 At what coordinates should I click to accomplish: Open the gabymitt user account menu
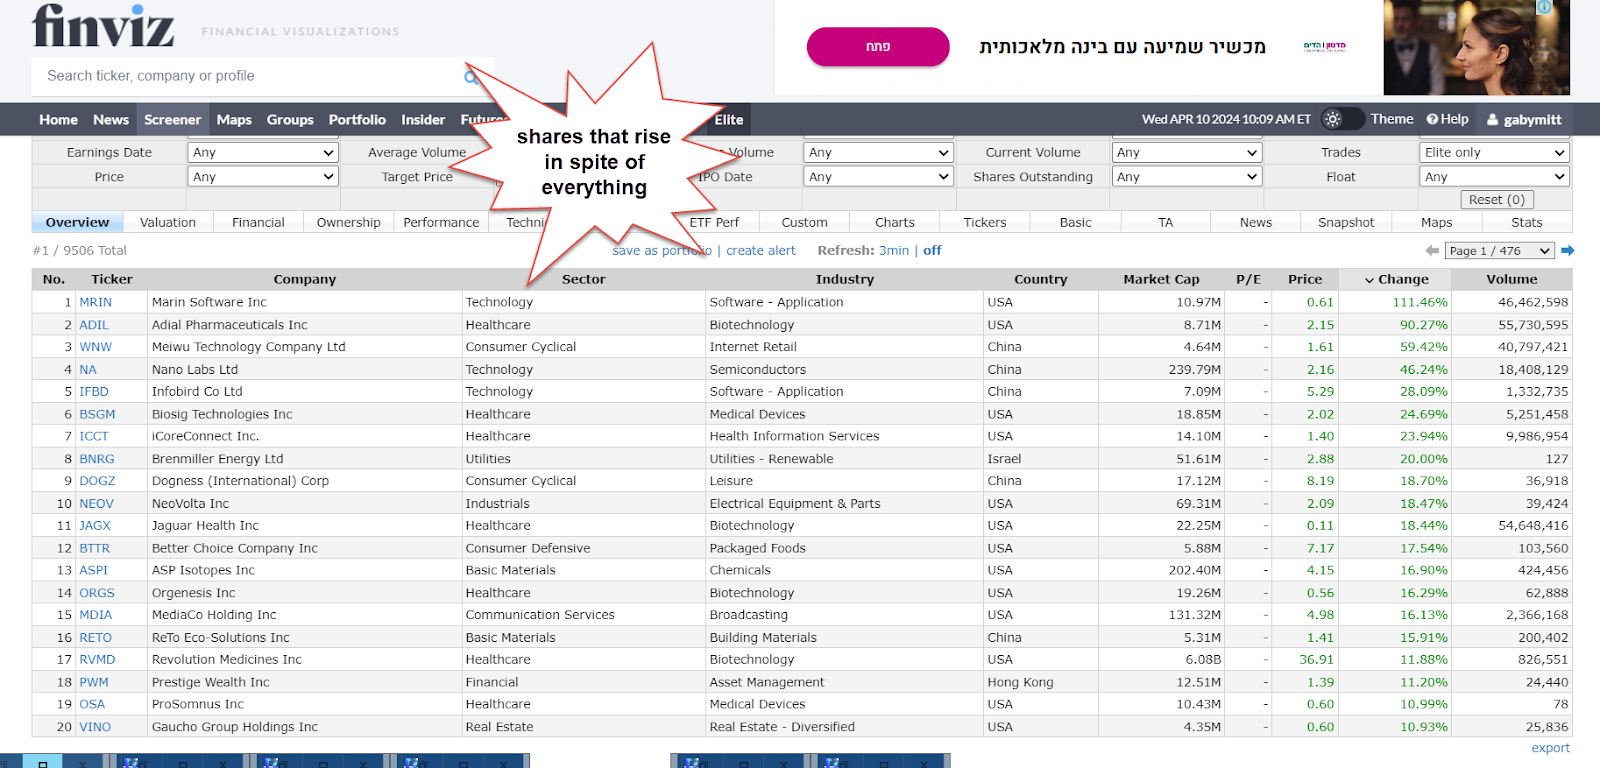(1524, 119)
